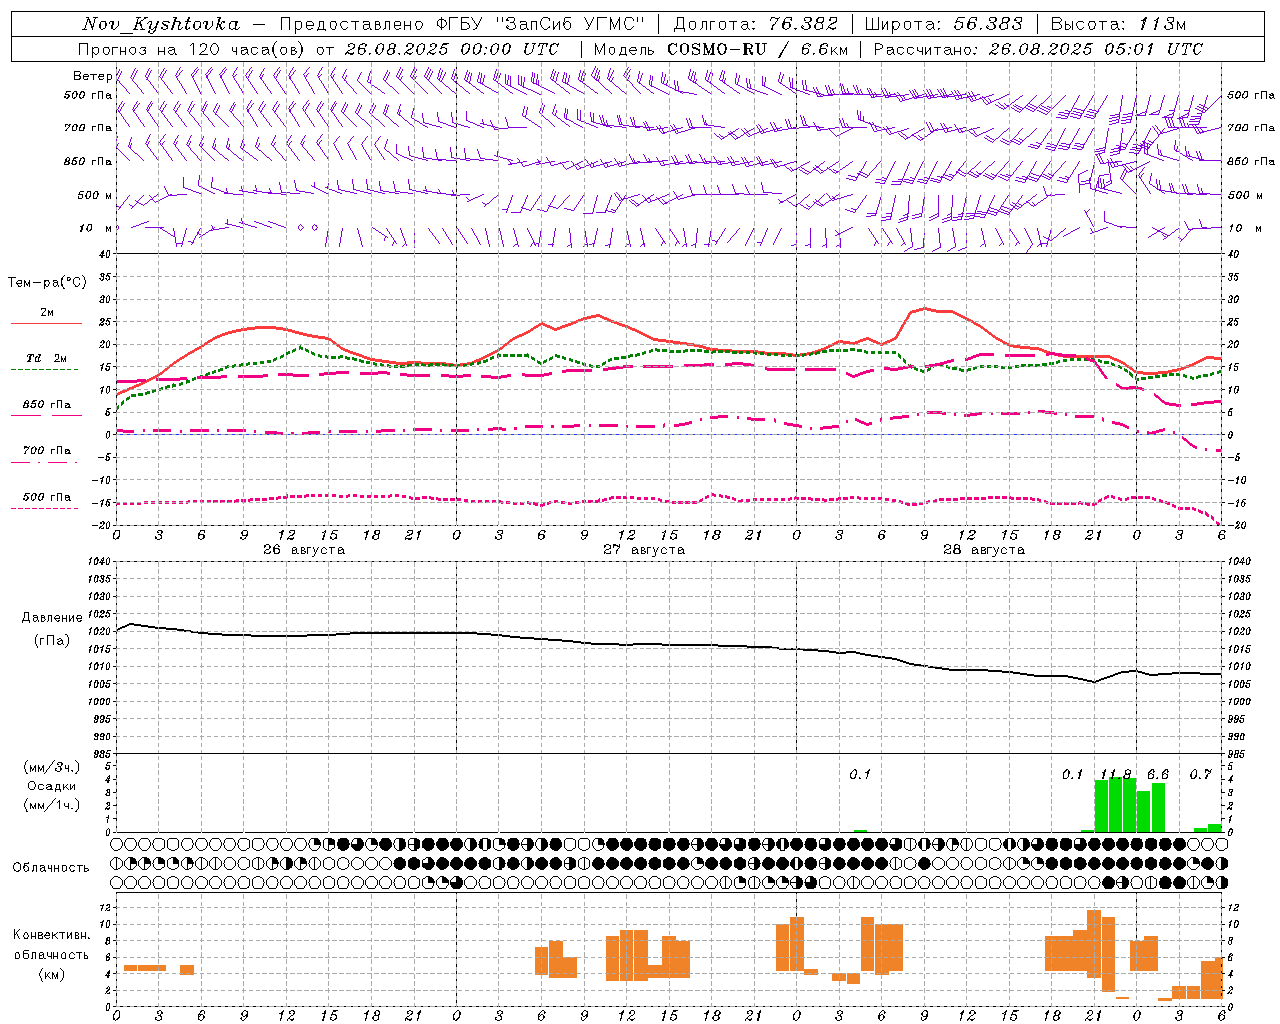Click the left '40' temperature axis value
Image resolution: width=1280 pixels, height=1024 pixels.
pos(106,254)
